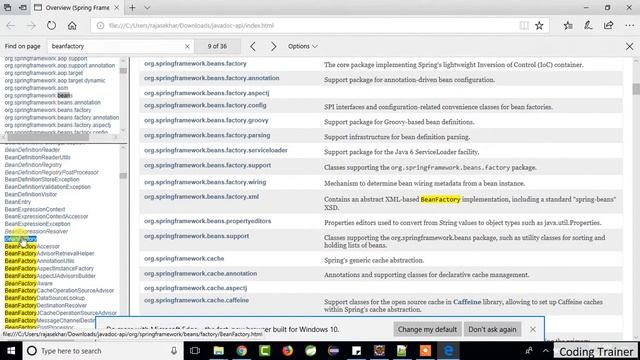Open org.springframework.beans.factory.annotation link in table
Image resolution: width=640 pixels, height=360 pixels.
click(211, 78)
